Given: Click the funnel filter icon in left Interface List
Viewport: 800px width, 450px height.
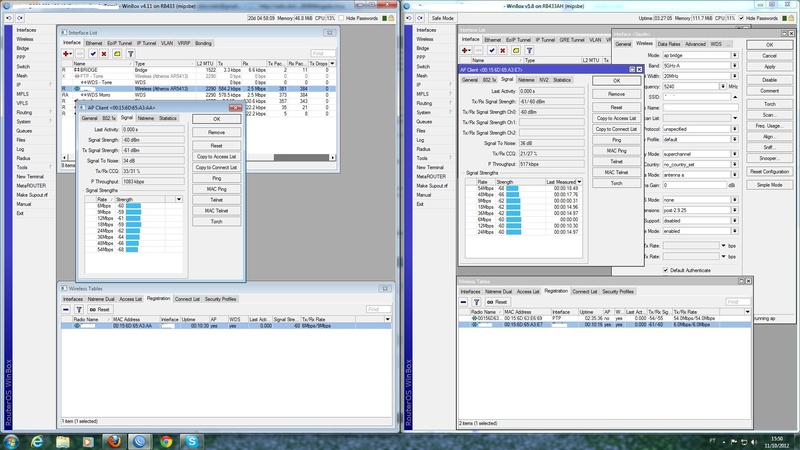Looking at the screenshot, I should [130, 54].
